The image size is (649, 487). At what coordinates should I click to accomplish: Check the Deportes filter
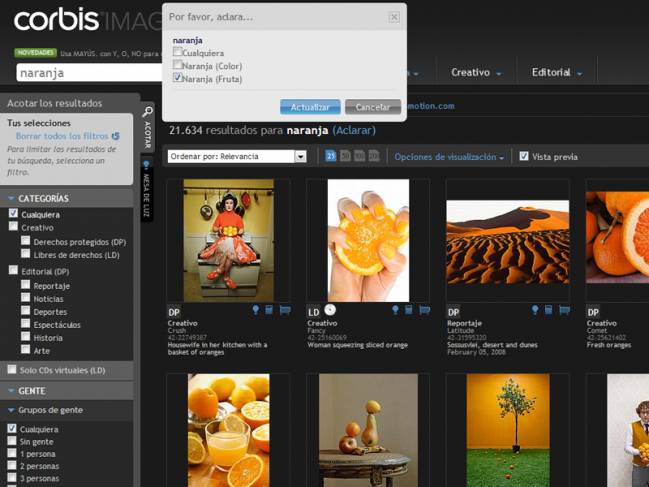click(x=26, y=310)
